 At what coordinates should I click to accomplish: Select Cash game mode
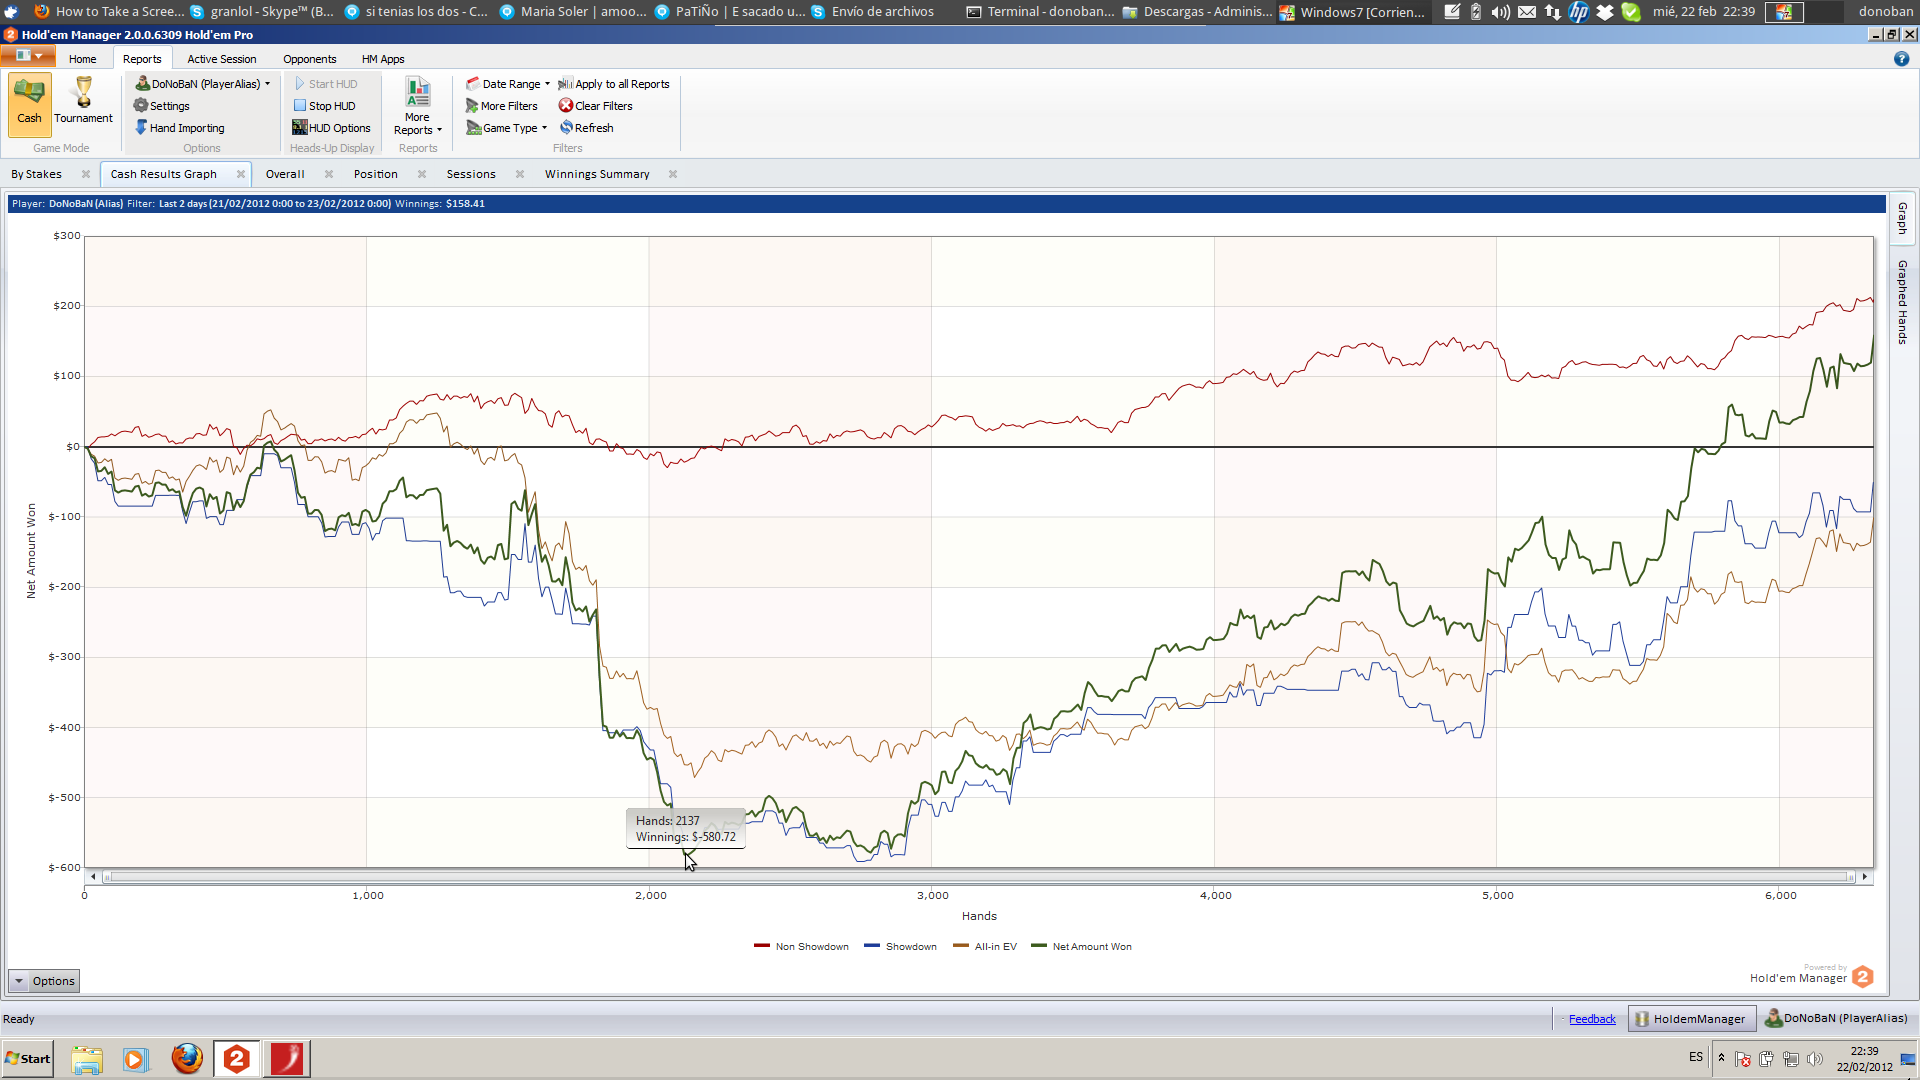pyautogui.click(x=29, y=103)
